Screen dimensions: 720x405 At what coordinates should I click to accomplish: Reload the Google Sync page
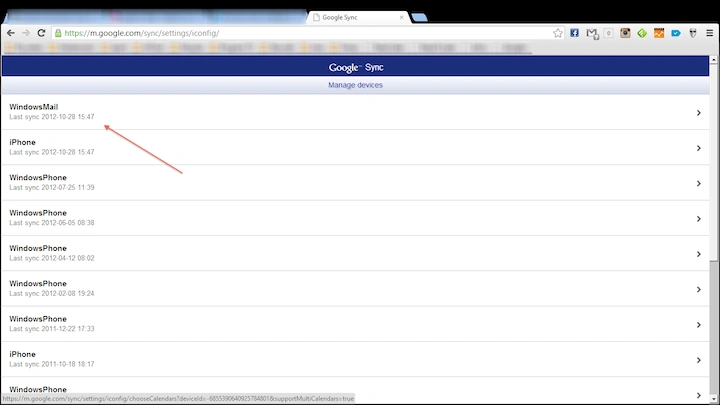tap(41, 33)
